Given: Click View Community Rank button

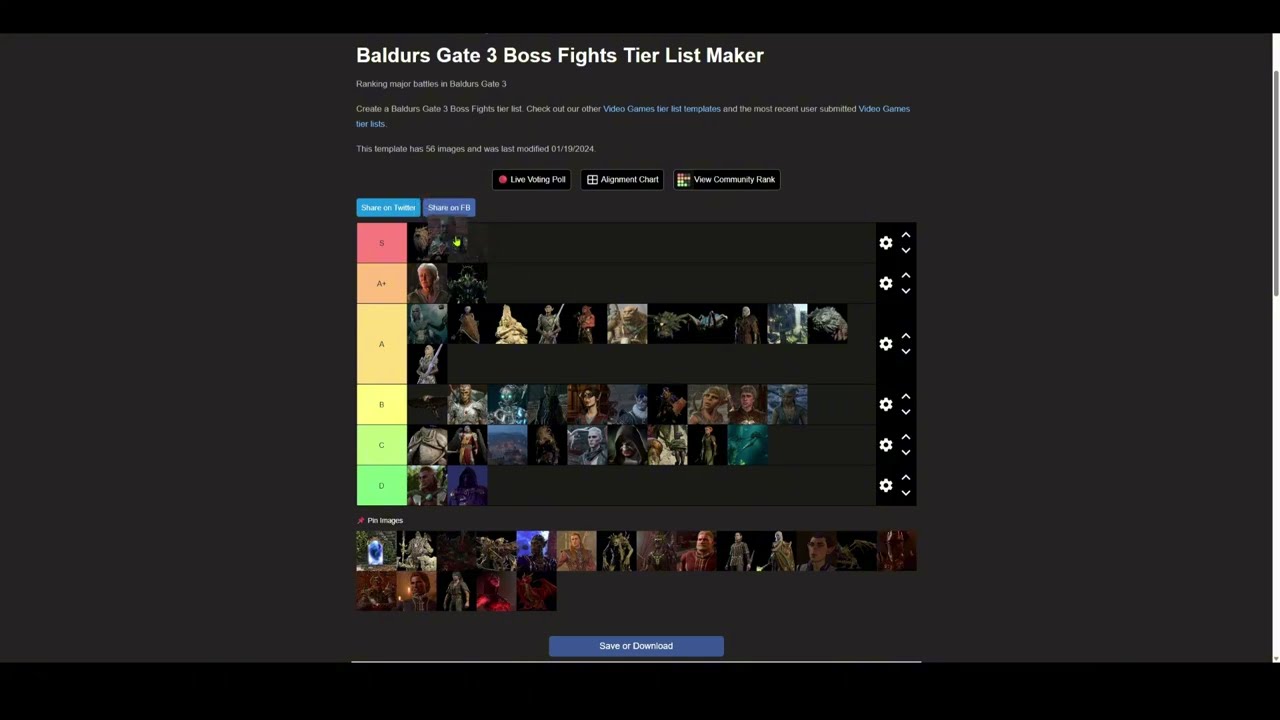Looking at the screenshot, I should (x=726, y=180).
